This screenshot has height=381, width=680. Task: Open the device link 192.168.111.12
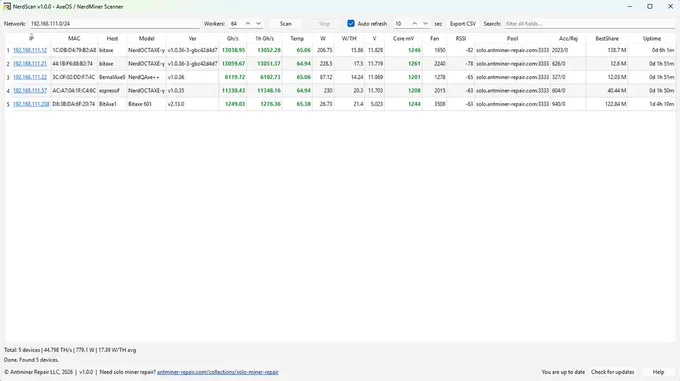pos(30,50)
